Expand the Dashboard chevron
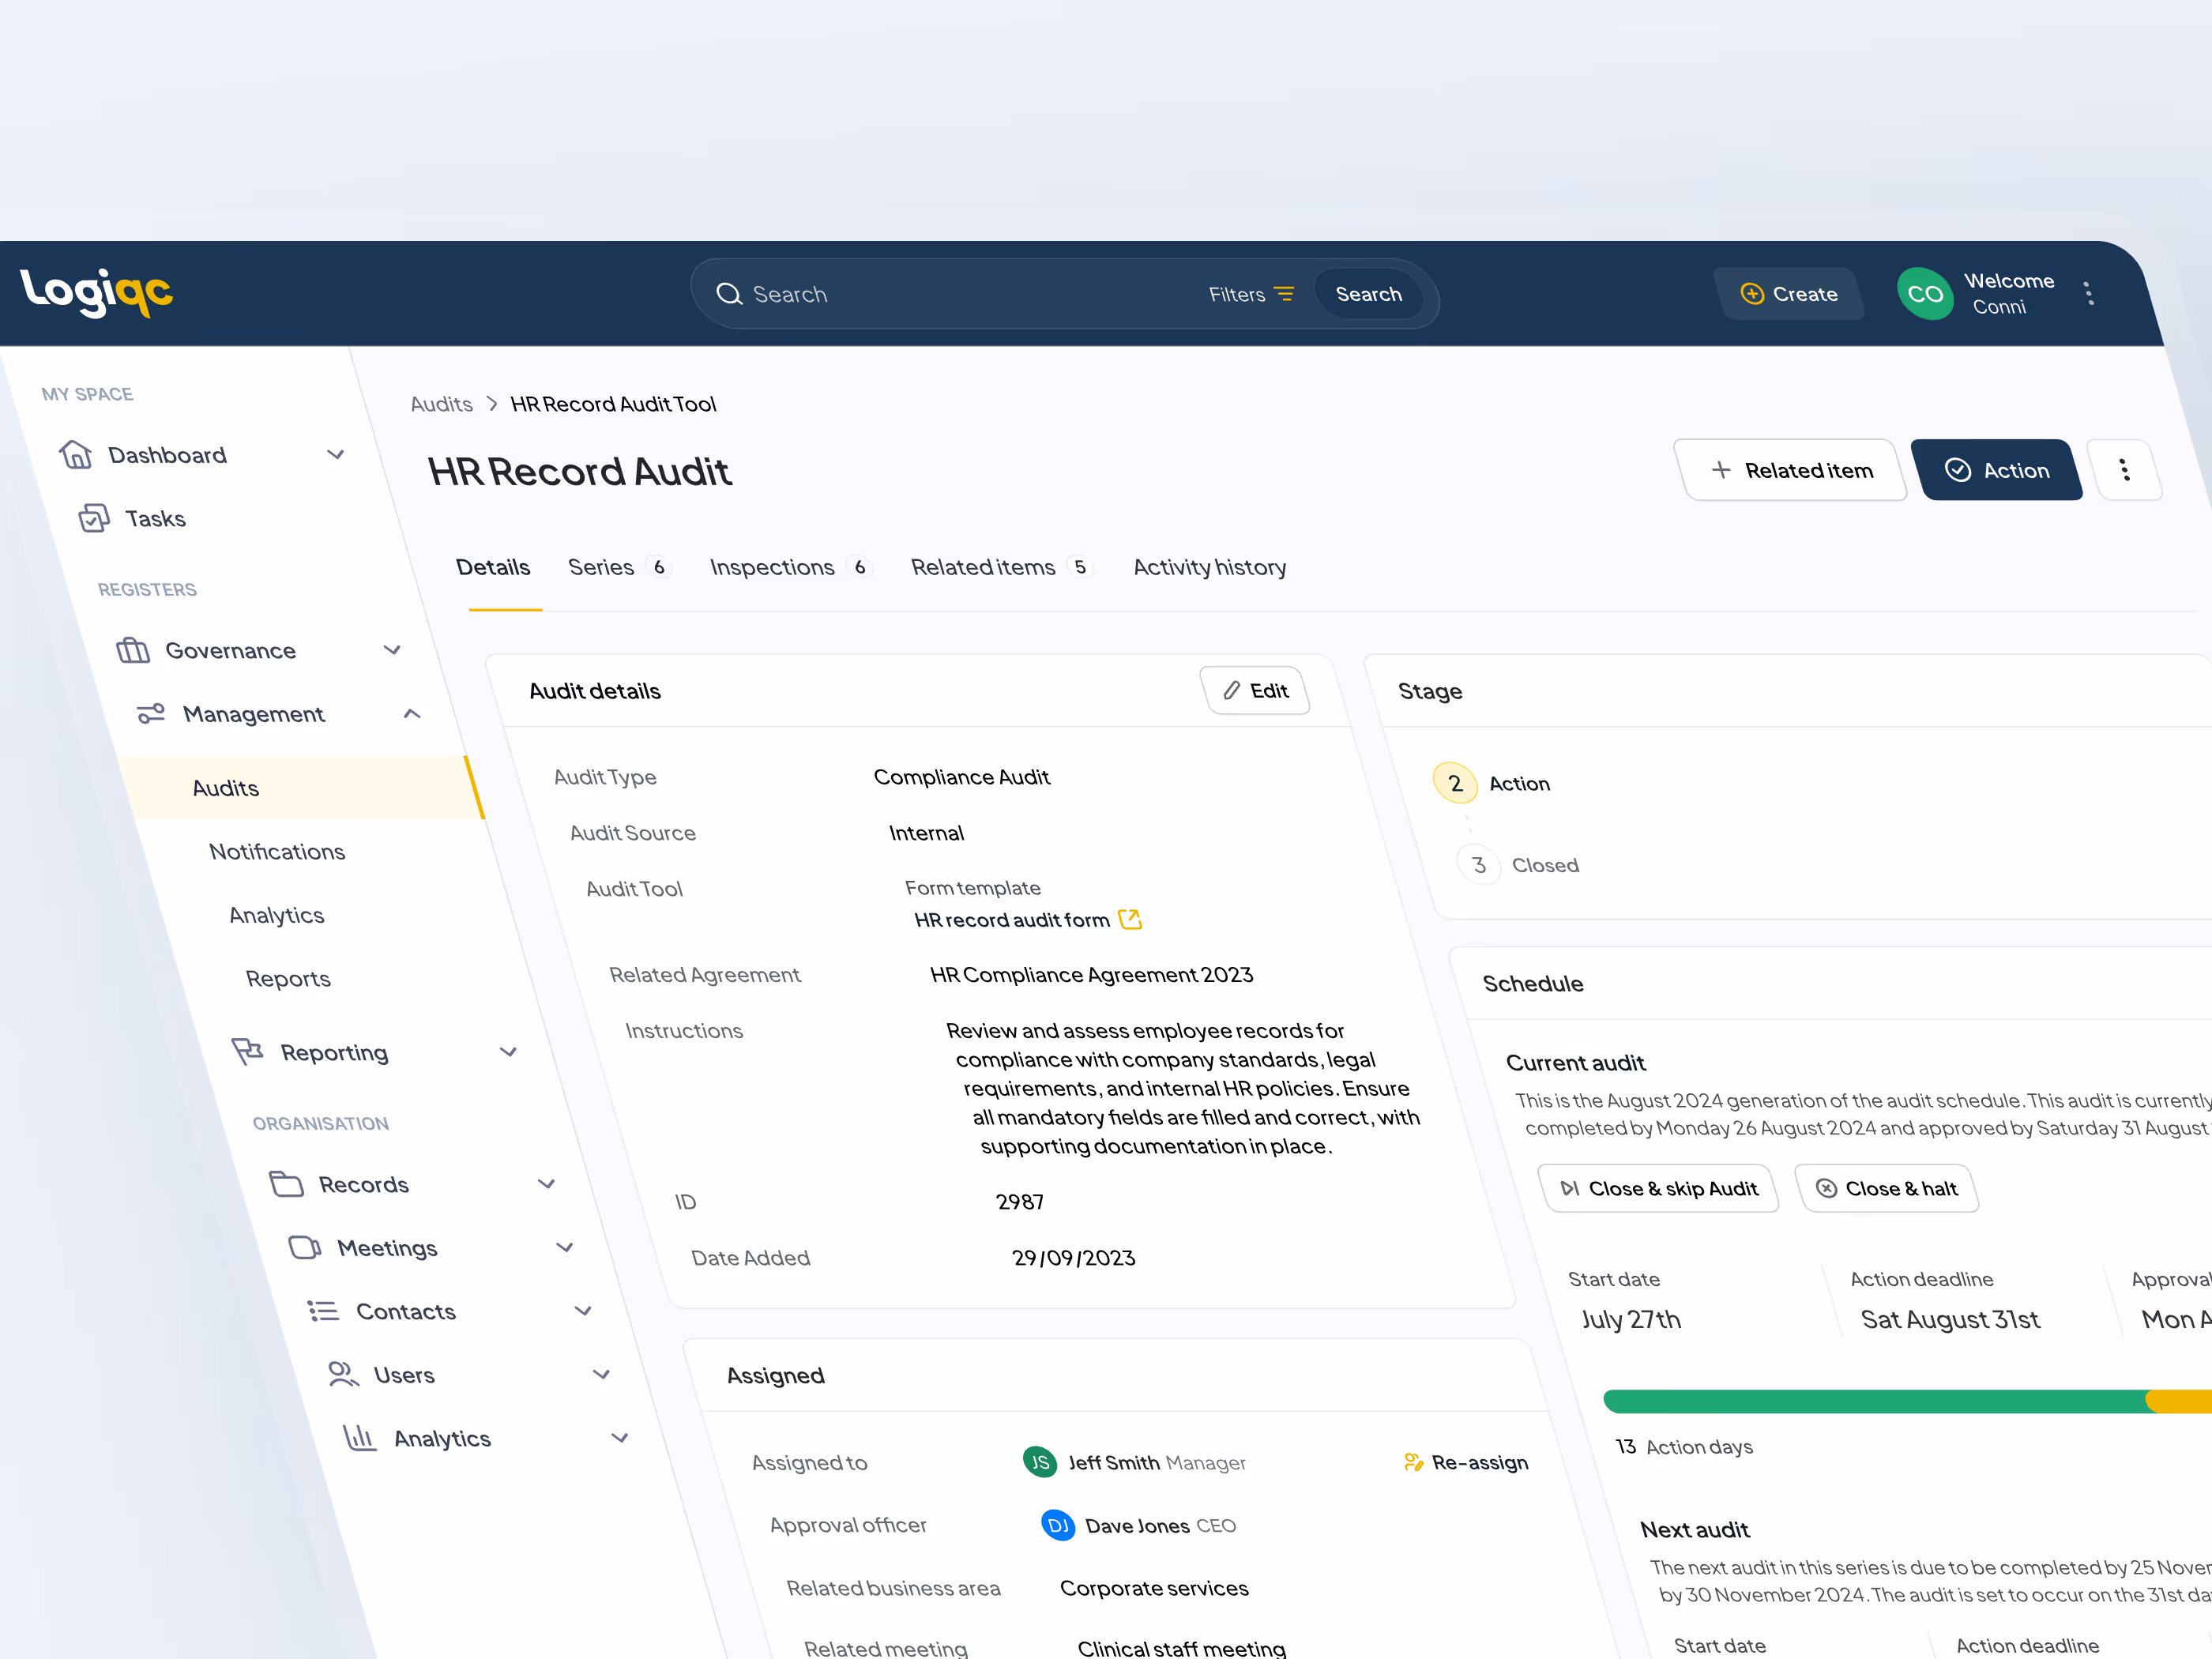2212x1659 pixels. [x=336, y=455]
